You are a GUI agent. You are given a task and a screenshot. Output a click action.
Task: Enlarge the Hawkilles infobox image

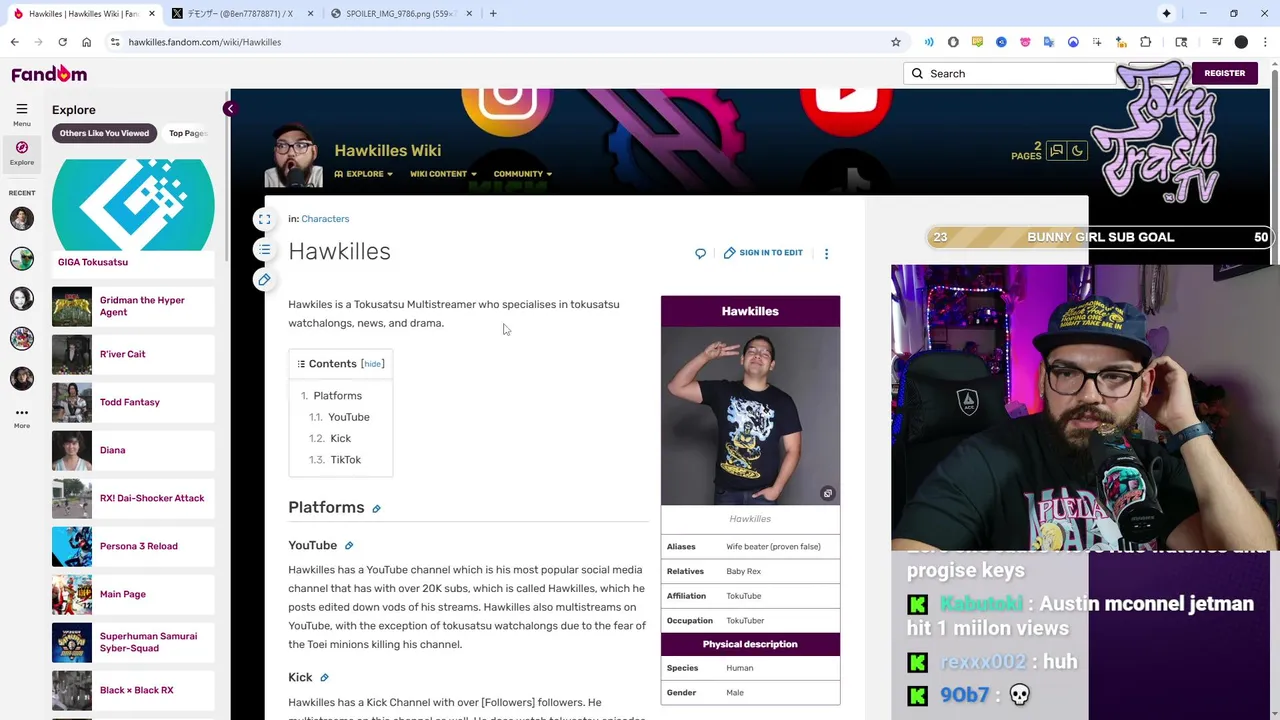point(827,494)
